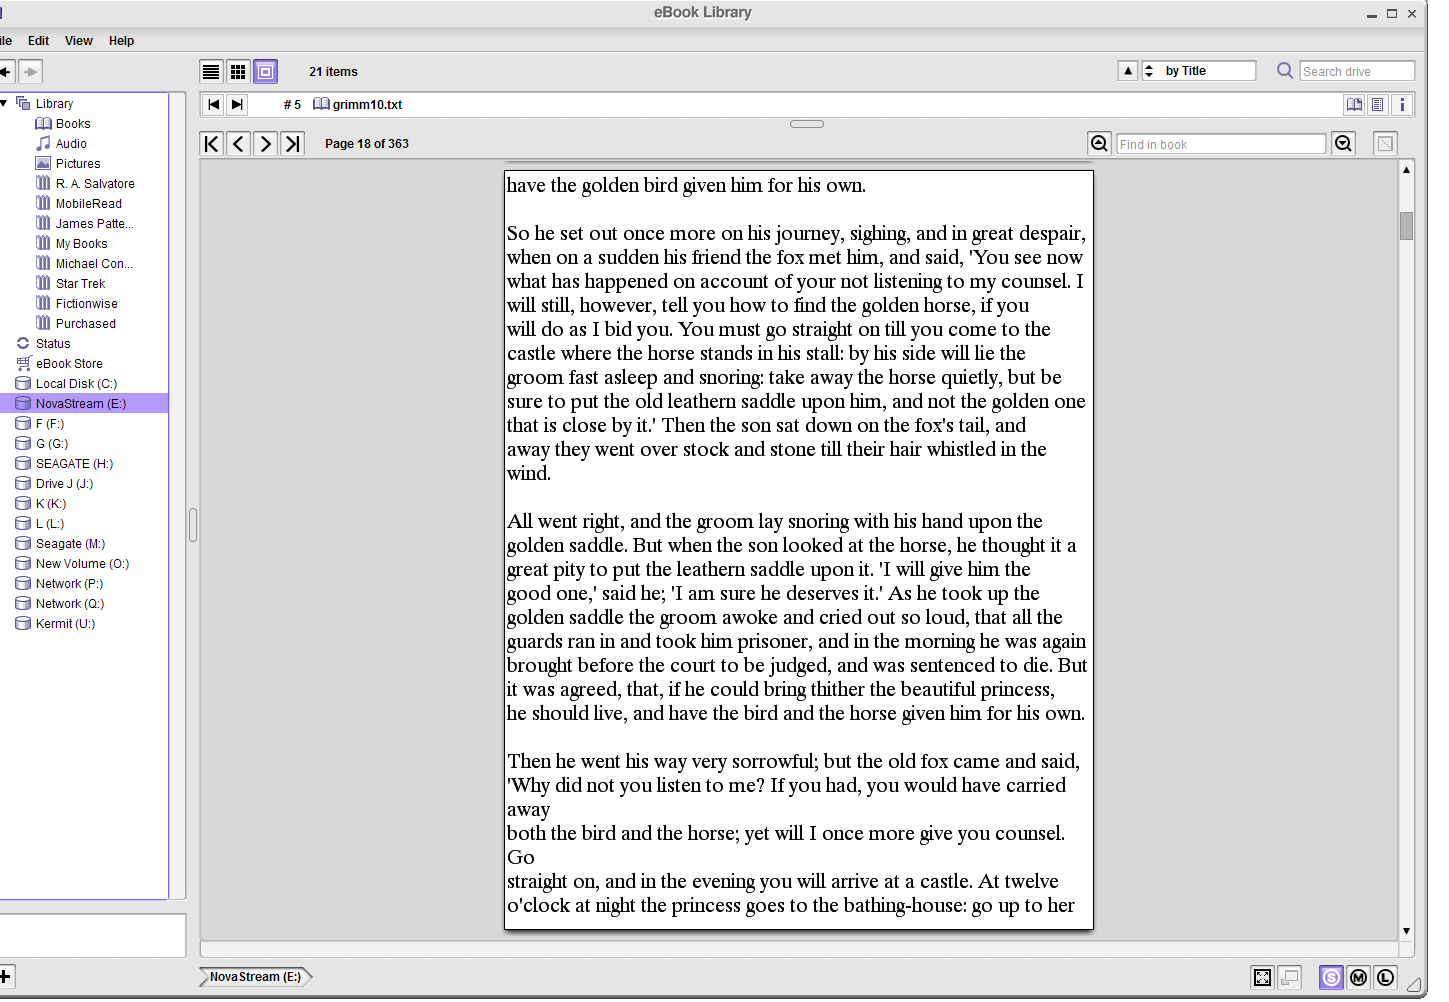Toggle ascending sort order arrow
The height and width of the screenshot is (1002, 1449).
point(1128,70)
